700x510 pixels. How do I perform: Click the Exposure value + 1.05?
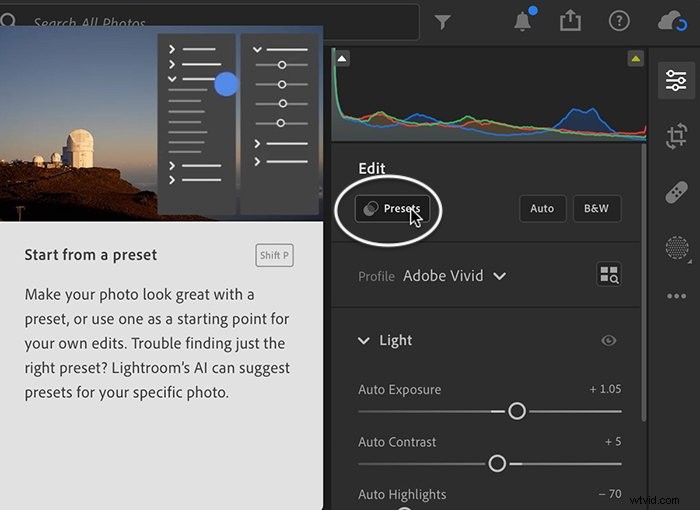(x=605, y=389)
